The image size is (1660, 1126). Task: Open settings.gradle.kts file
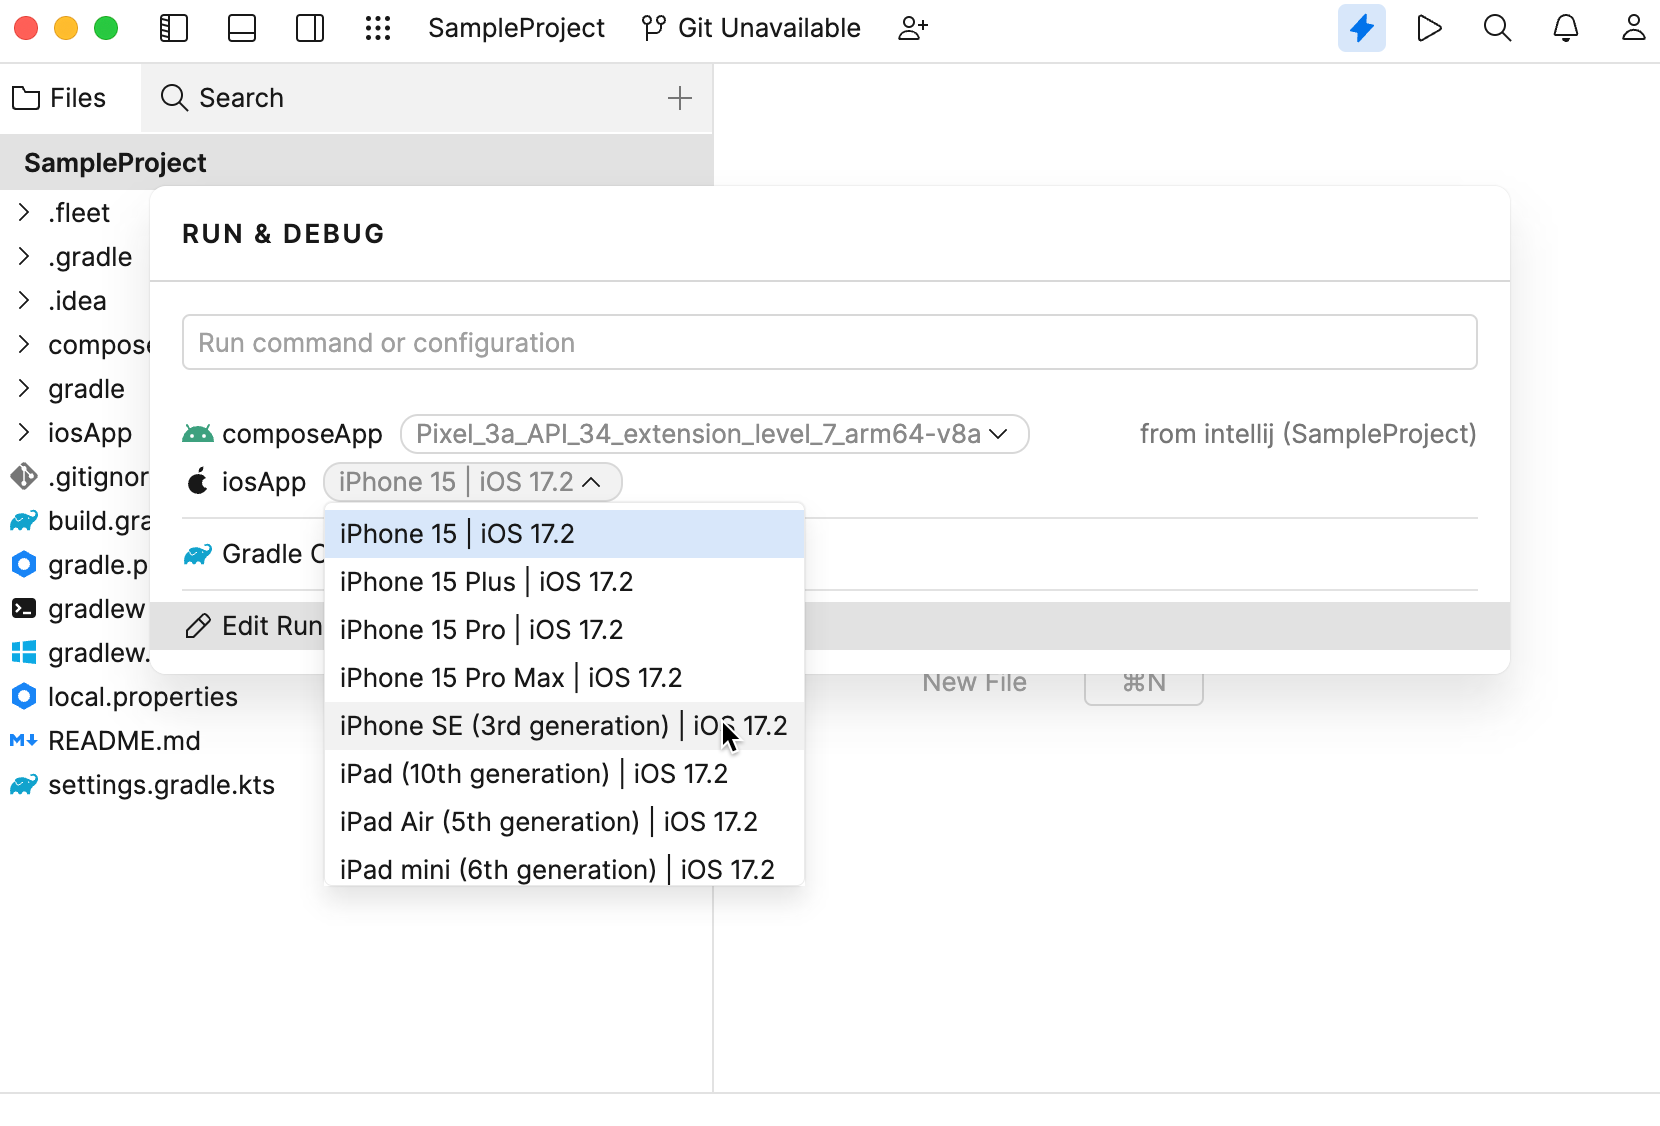[x=161, y=785]
